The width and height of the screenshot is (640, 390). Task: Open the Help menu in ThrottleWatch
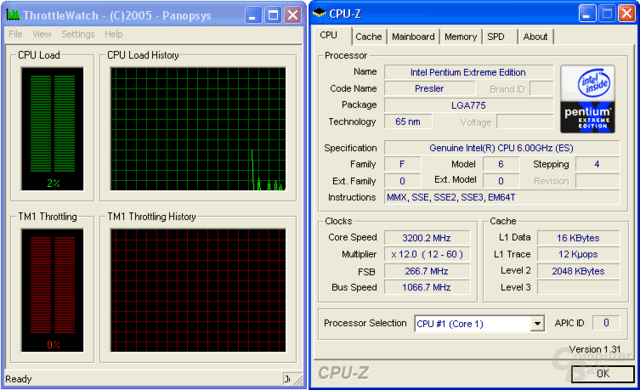pyautogui.click(x=113, y=34)
